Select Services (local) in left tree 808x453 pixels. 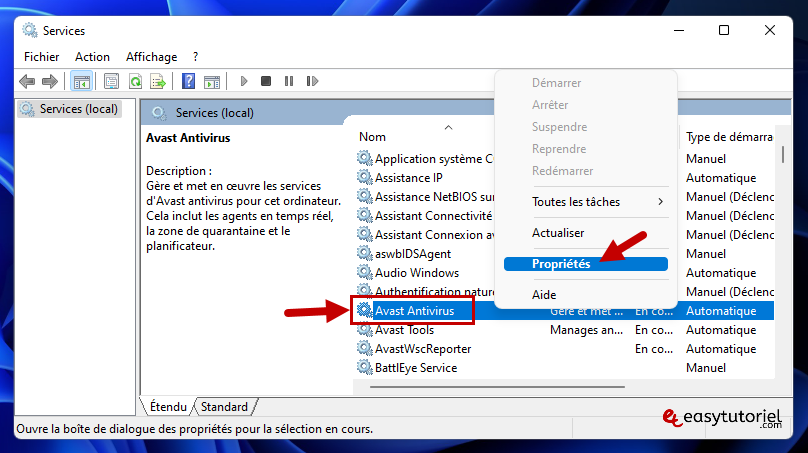click(69, 109)
